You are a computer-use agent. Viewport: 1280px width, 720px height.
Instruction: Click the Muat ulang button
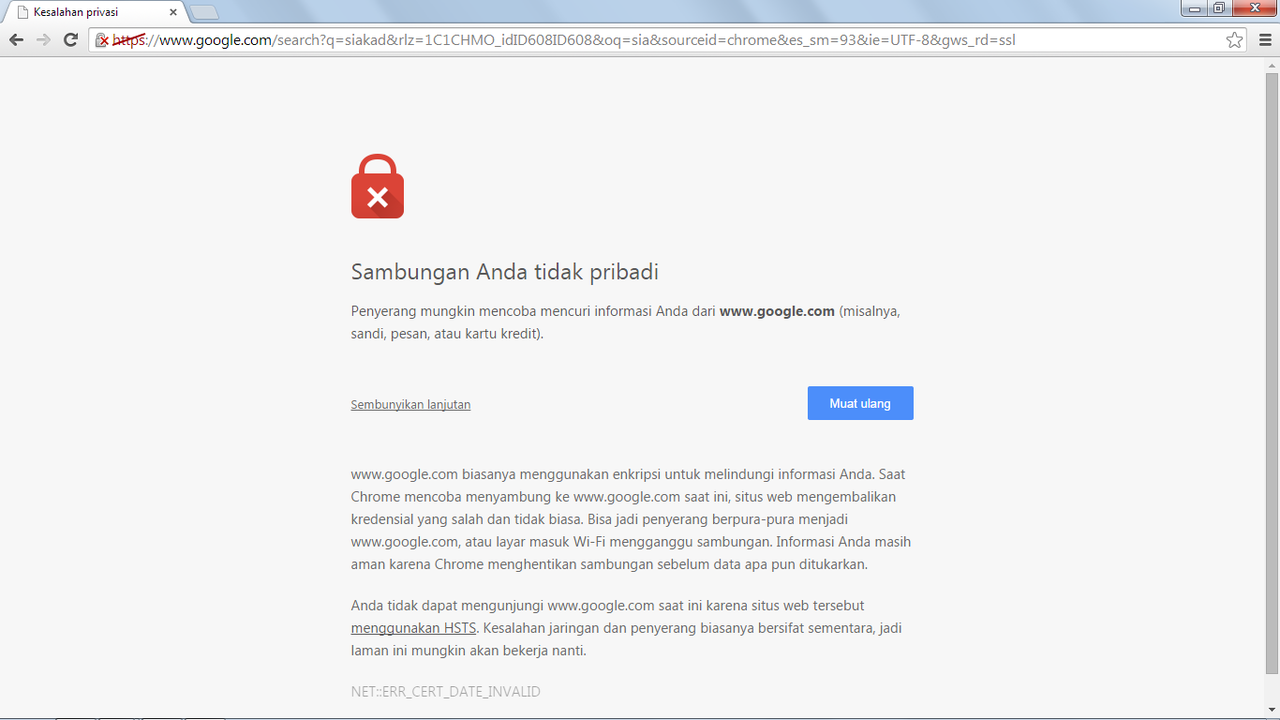tap(860, 403)
